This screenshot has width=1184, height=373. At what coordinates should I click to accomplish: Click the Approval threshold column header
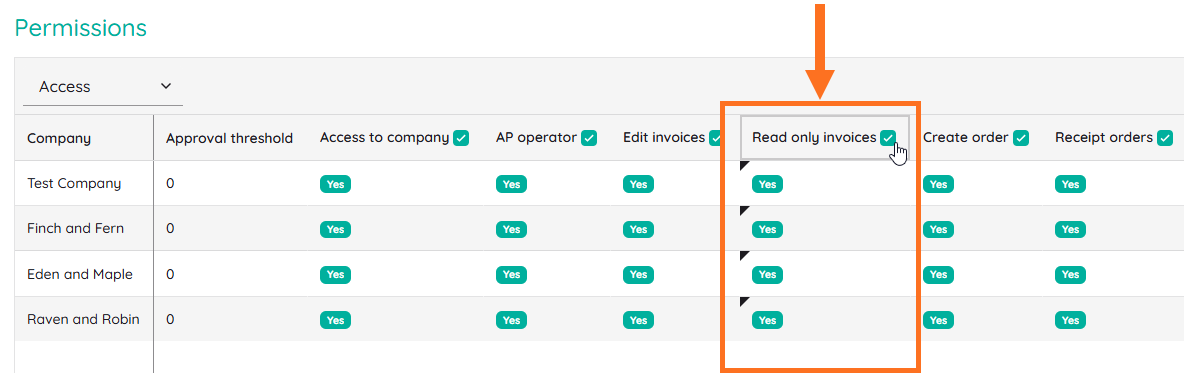coord(230,138)
